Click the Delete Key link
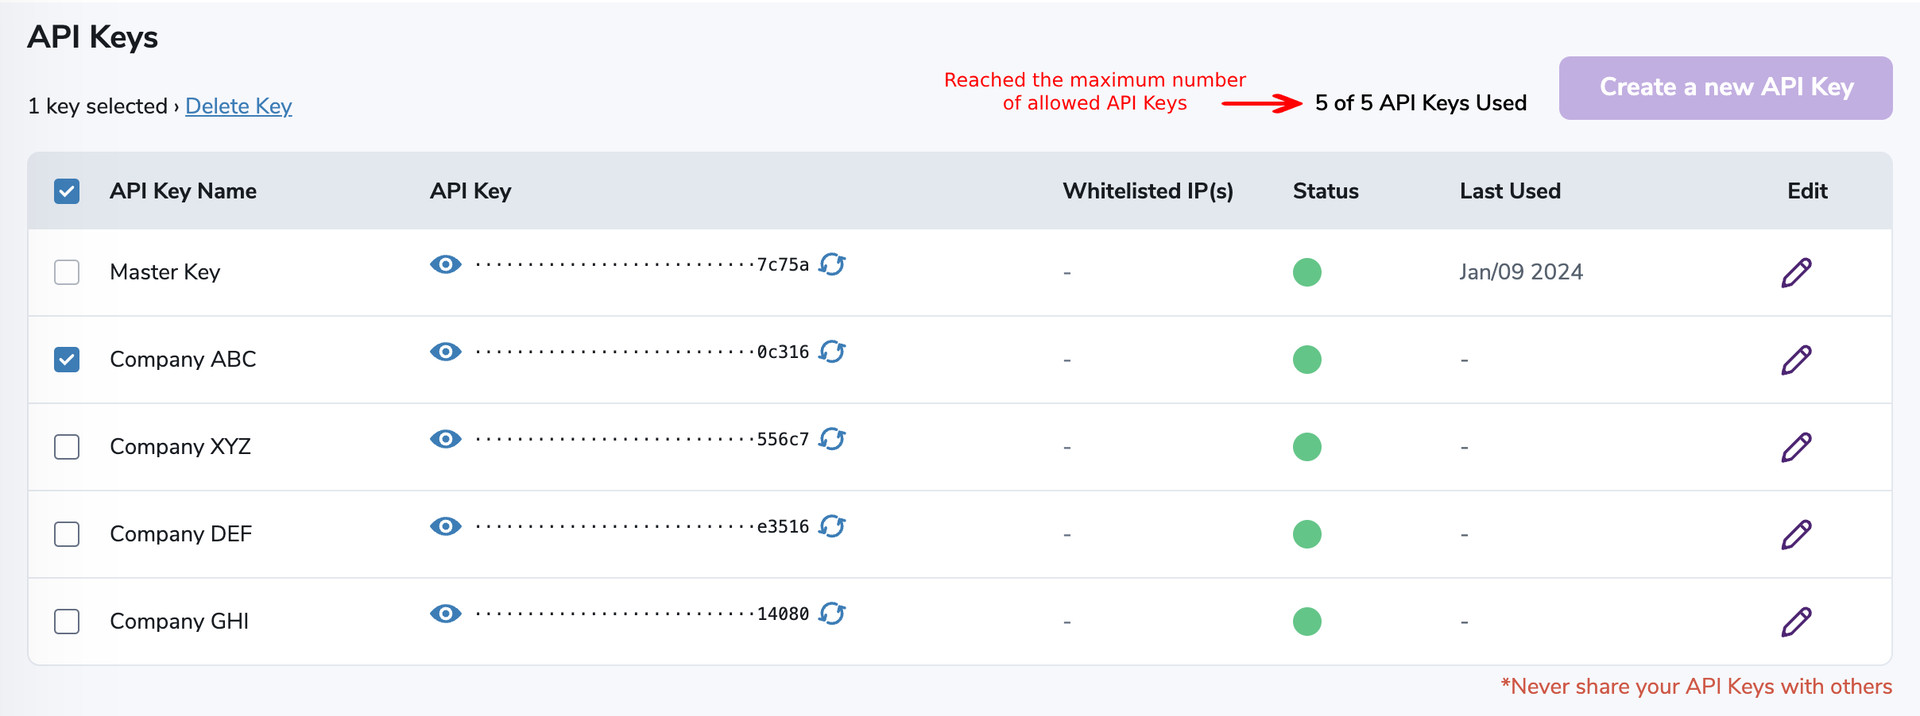The width and height of the screenshot is (1920, 716). pyautogui.click(x=238, y=106)
